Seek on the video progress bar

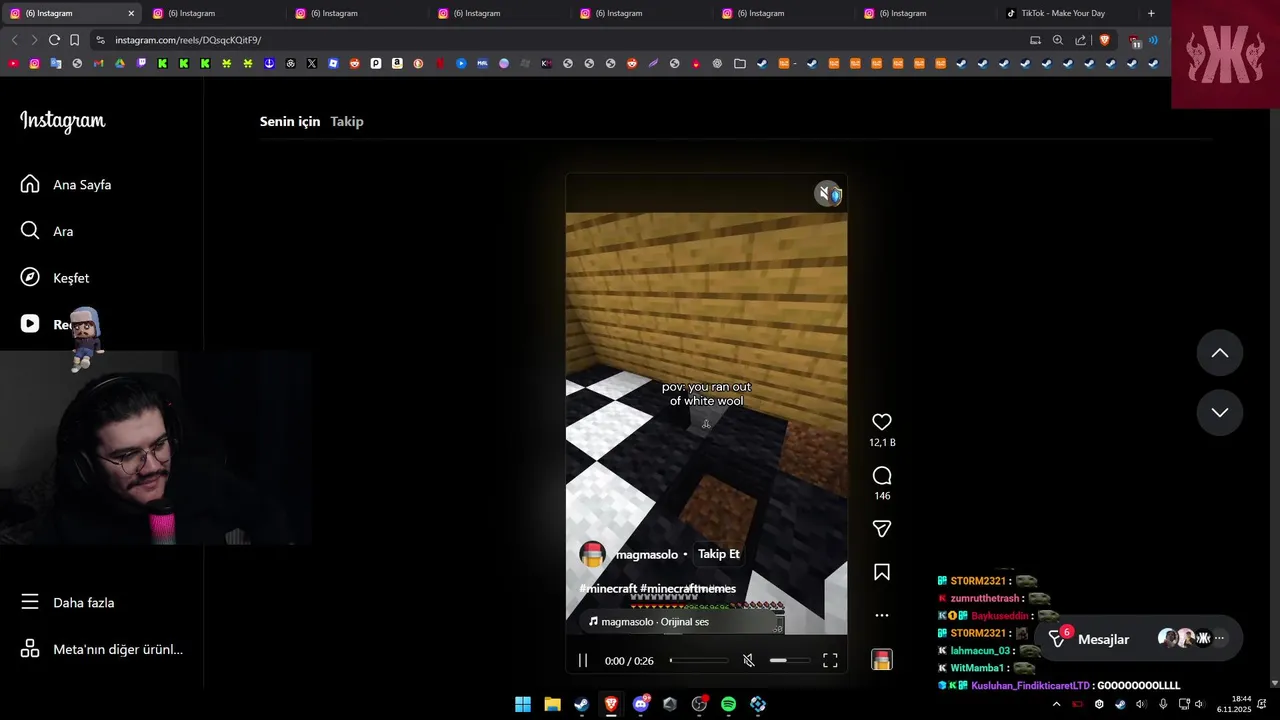699,661
